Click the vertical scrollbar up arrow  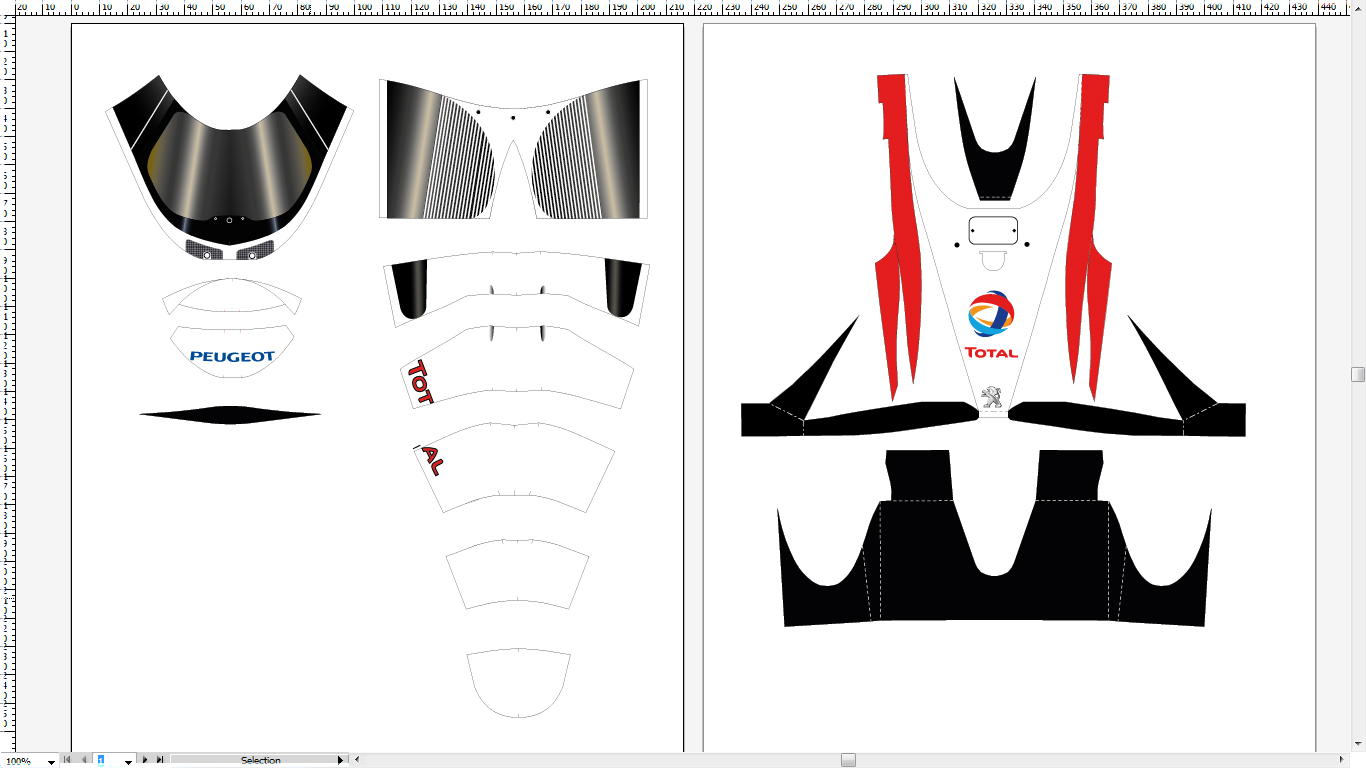click(1358, 7)
